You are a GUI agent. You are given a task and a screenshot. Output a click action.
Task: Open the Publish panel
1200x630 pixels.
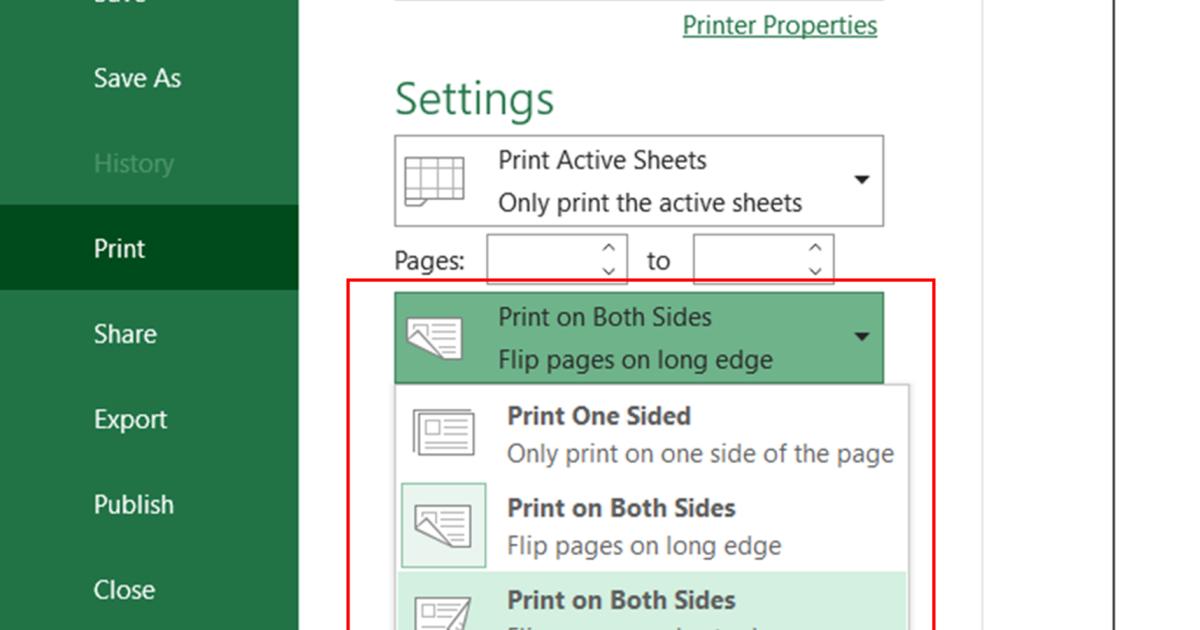[x=134, y=504]
